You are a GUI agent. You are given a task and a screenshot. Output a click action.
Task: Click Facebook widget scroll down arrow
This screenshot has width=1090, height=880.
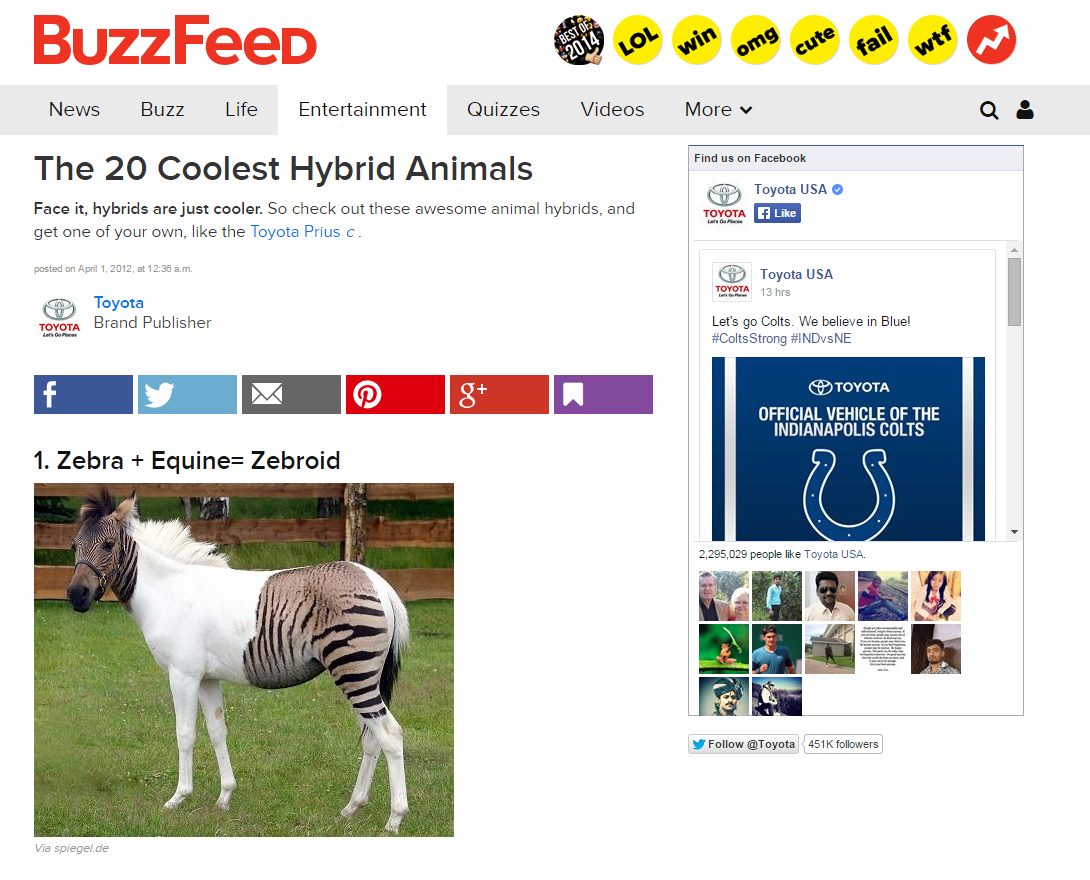pos(1014,532)
